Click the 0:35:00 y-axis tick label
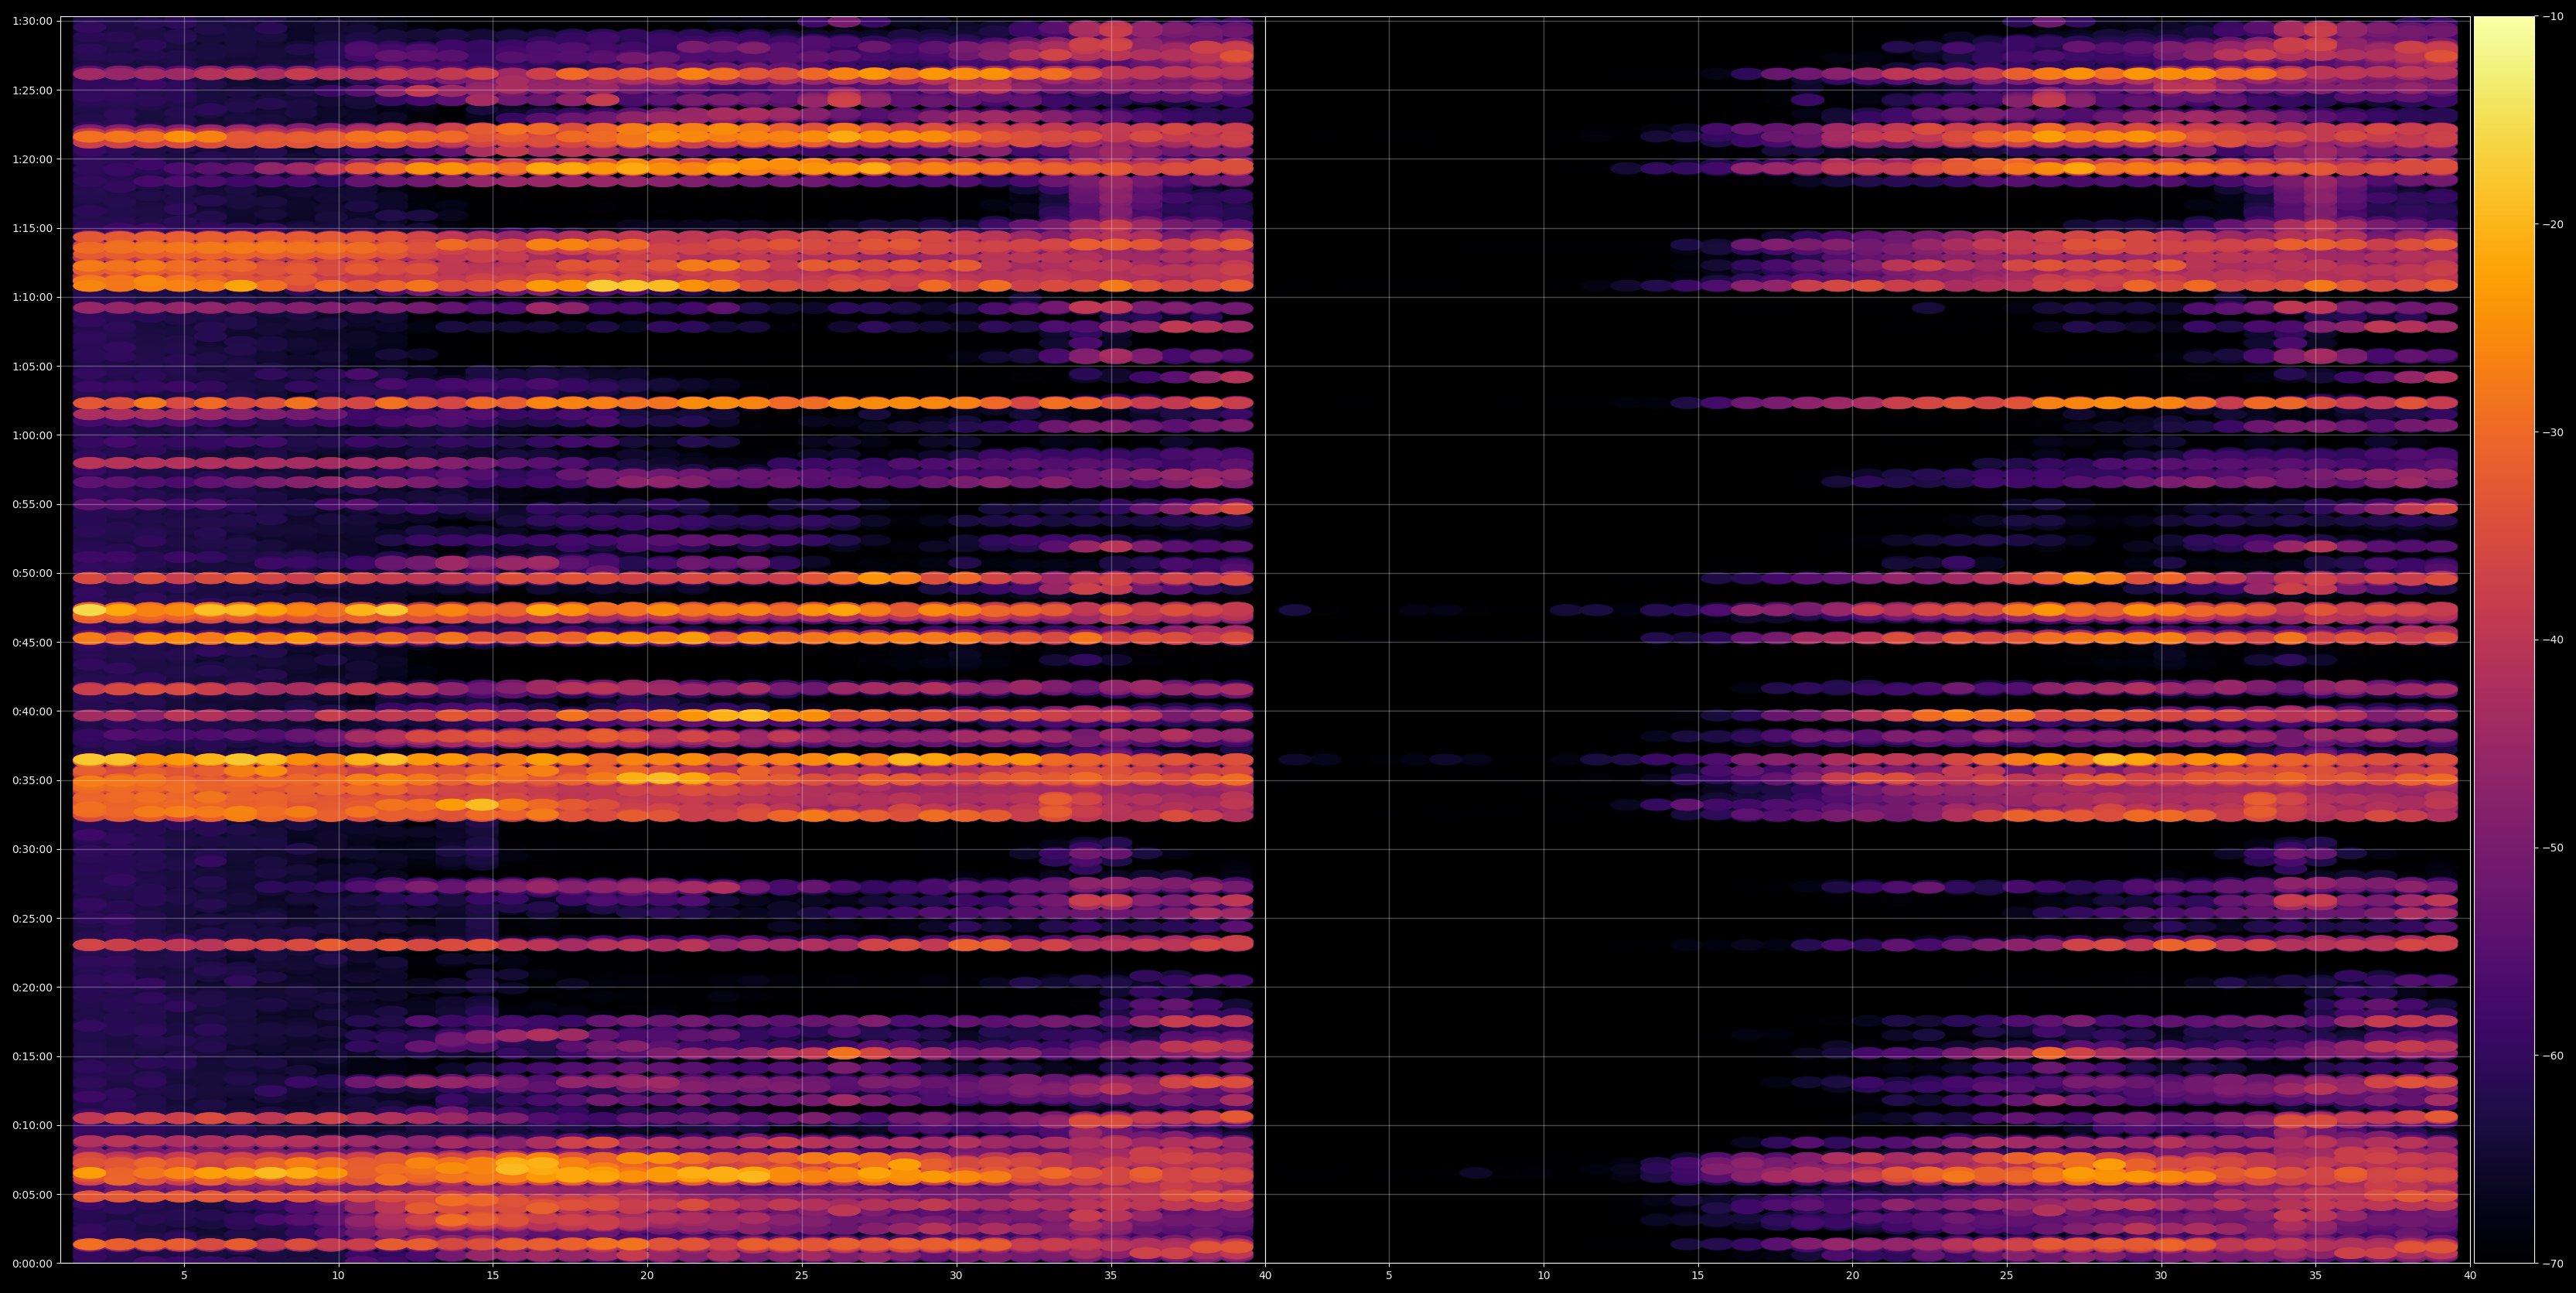The width and height of the screenshot is (2576, 1293). click(32, 780)
